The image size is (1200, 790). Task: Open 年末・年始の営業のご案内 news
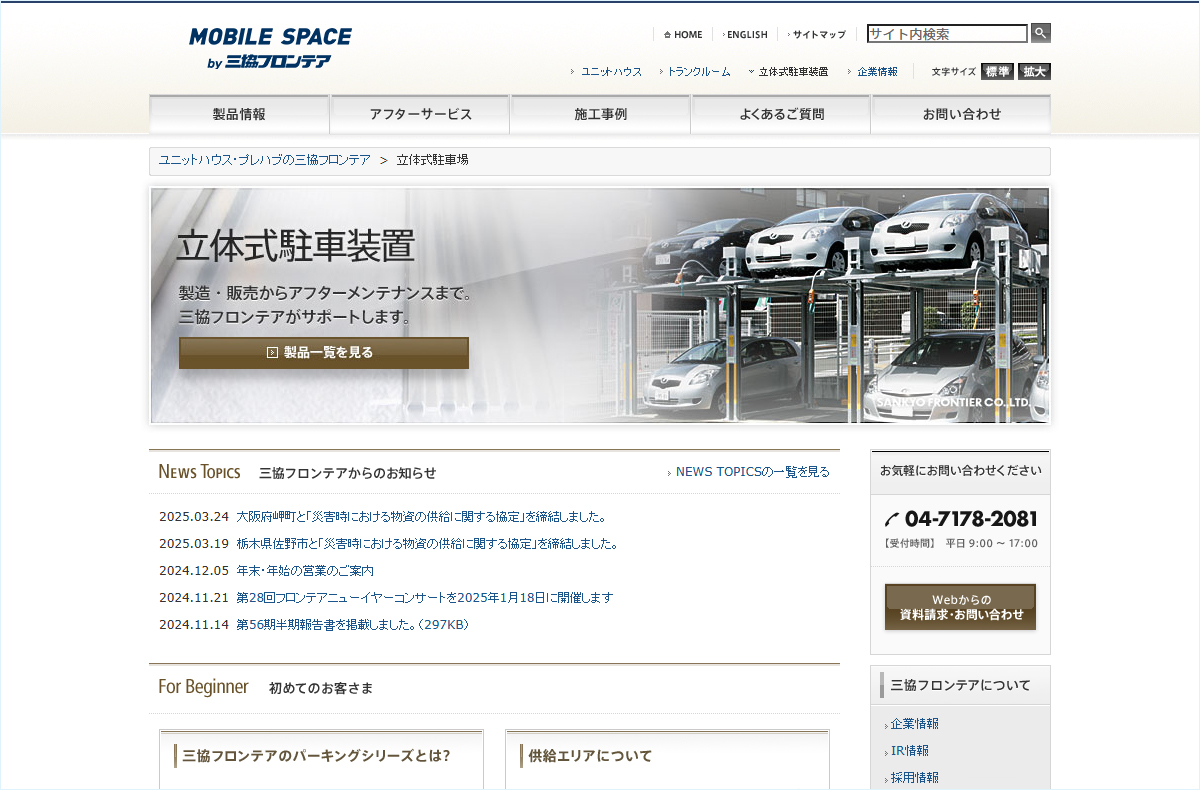(305, 571)
